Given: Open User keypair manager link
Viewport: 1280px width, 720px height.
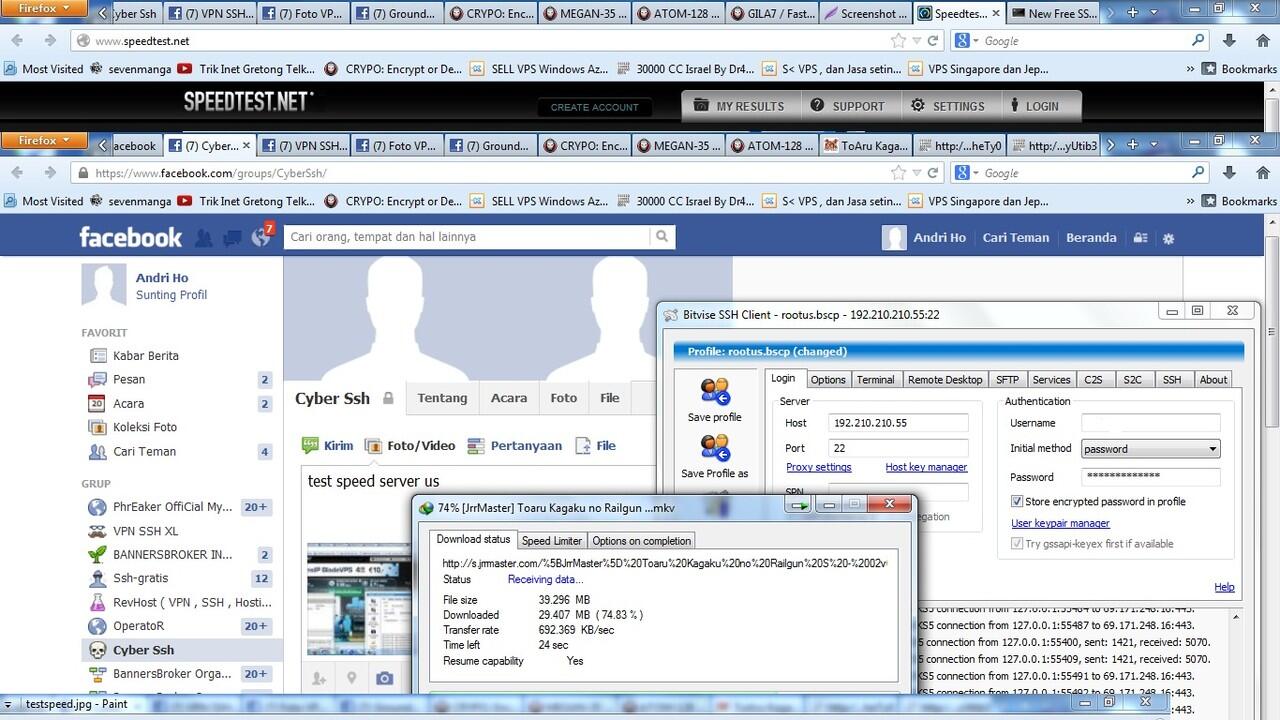Looking at the screenshot, I should point(1060,523).
